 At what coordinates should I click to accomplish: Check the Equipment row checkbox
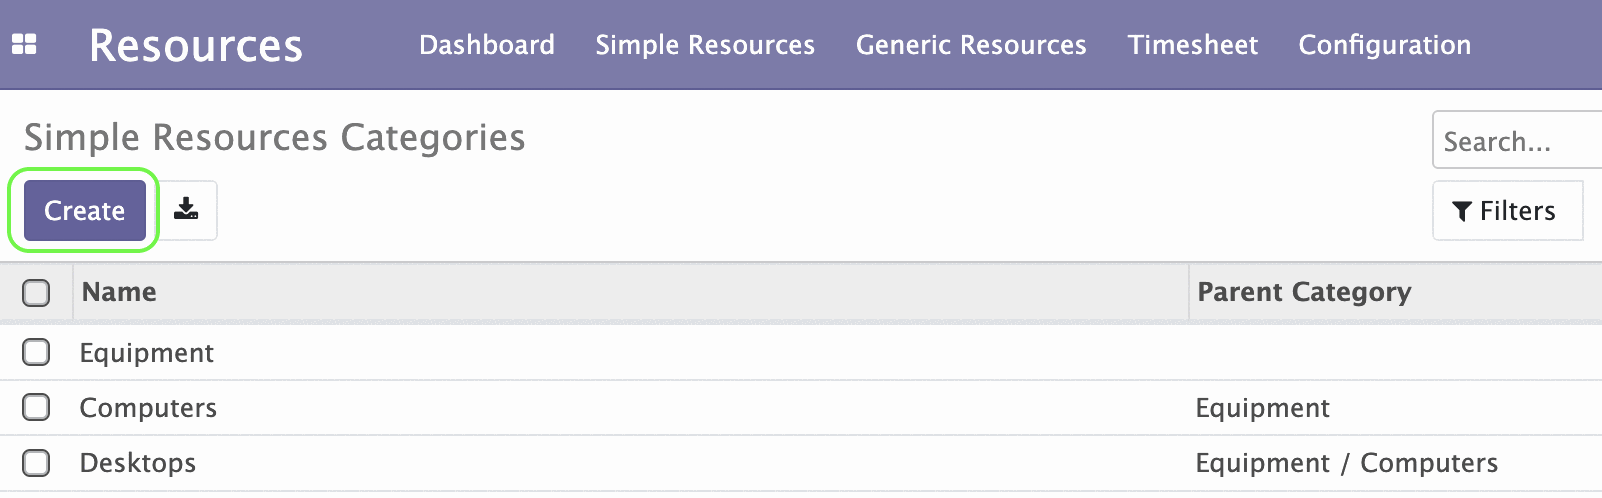click(x=36, y=352)
